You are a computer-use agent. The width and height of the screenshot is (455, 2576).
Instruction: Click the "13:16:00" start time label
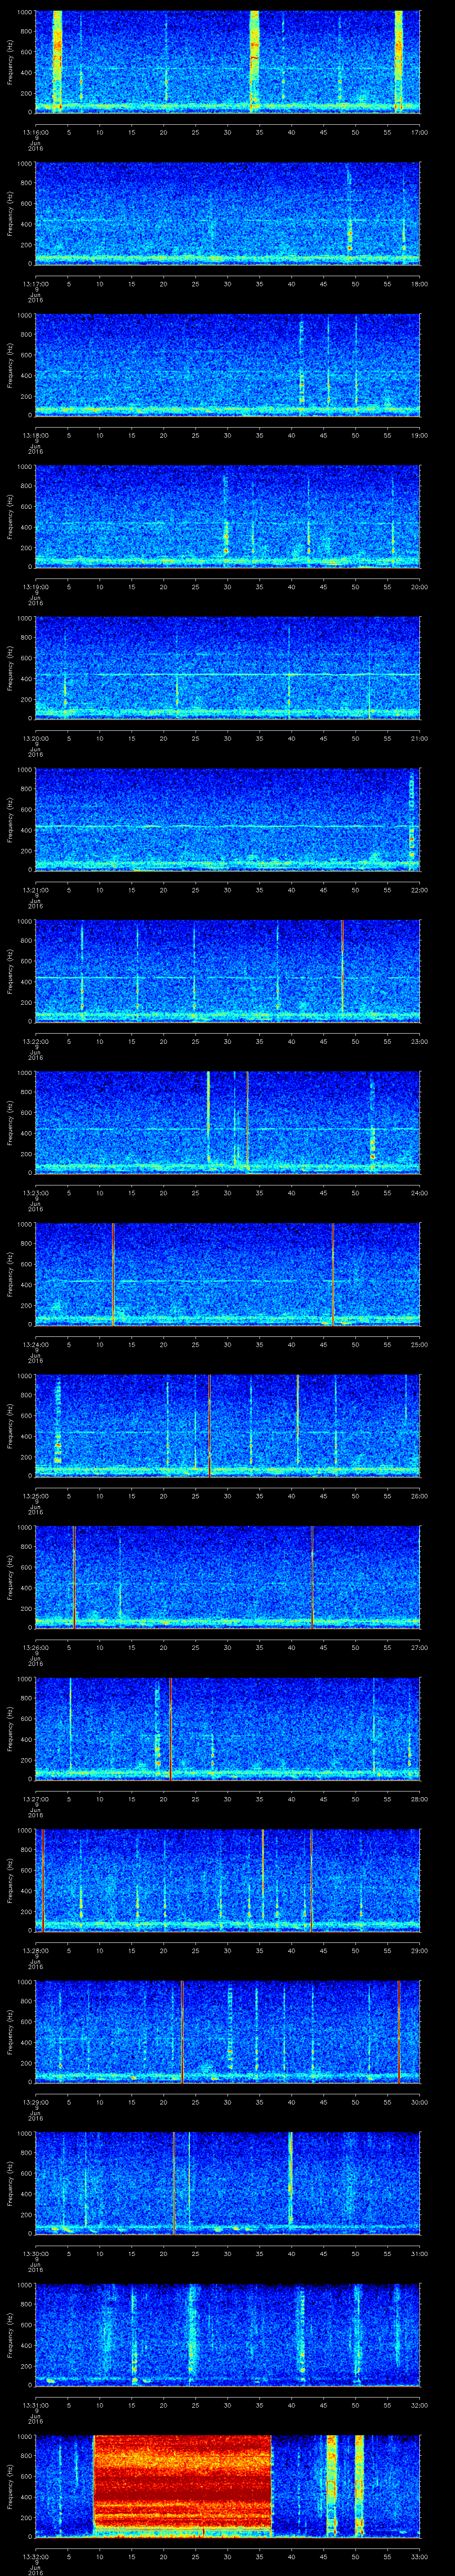pyautogui.click(x=36, y=132)
